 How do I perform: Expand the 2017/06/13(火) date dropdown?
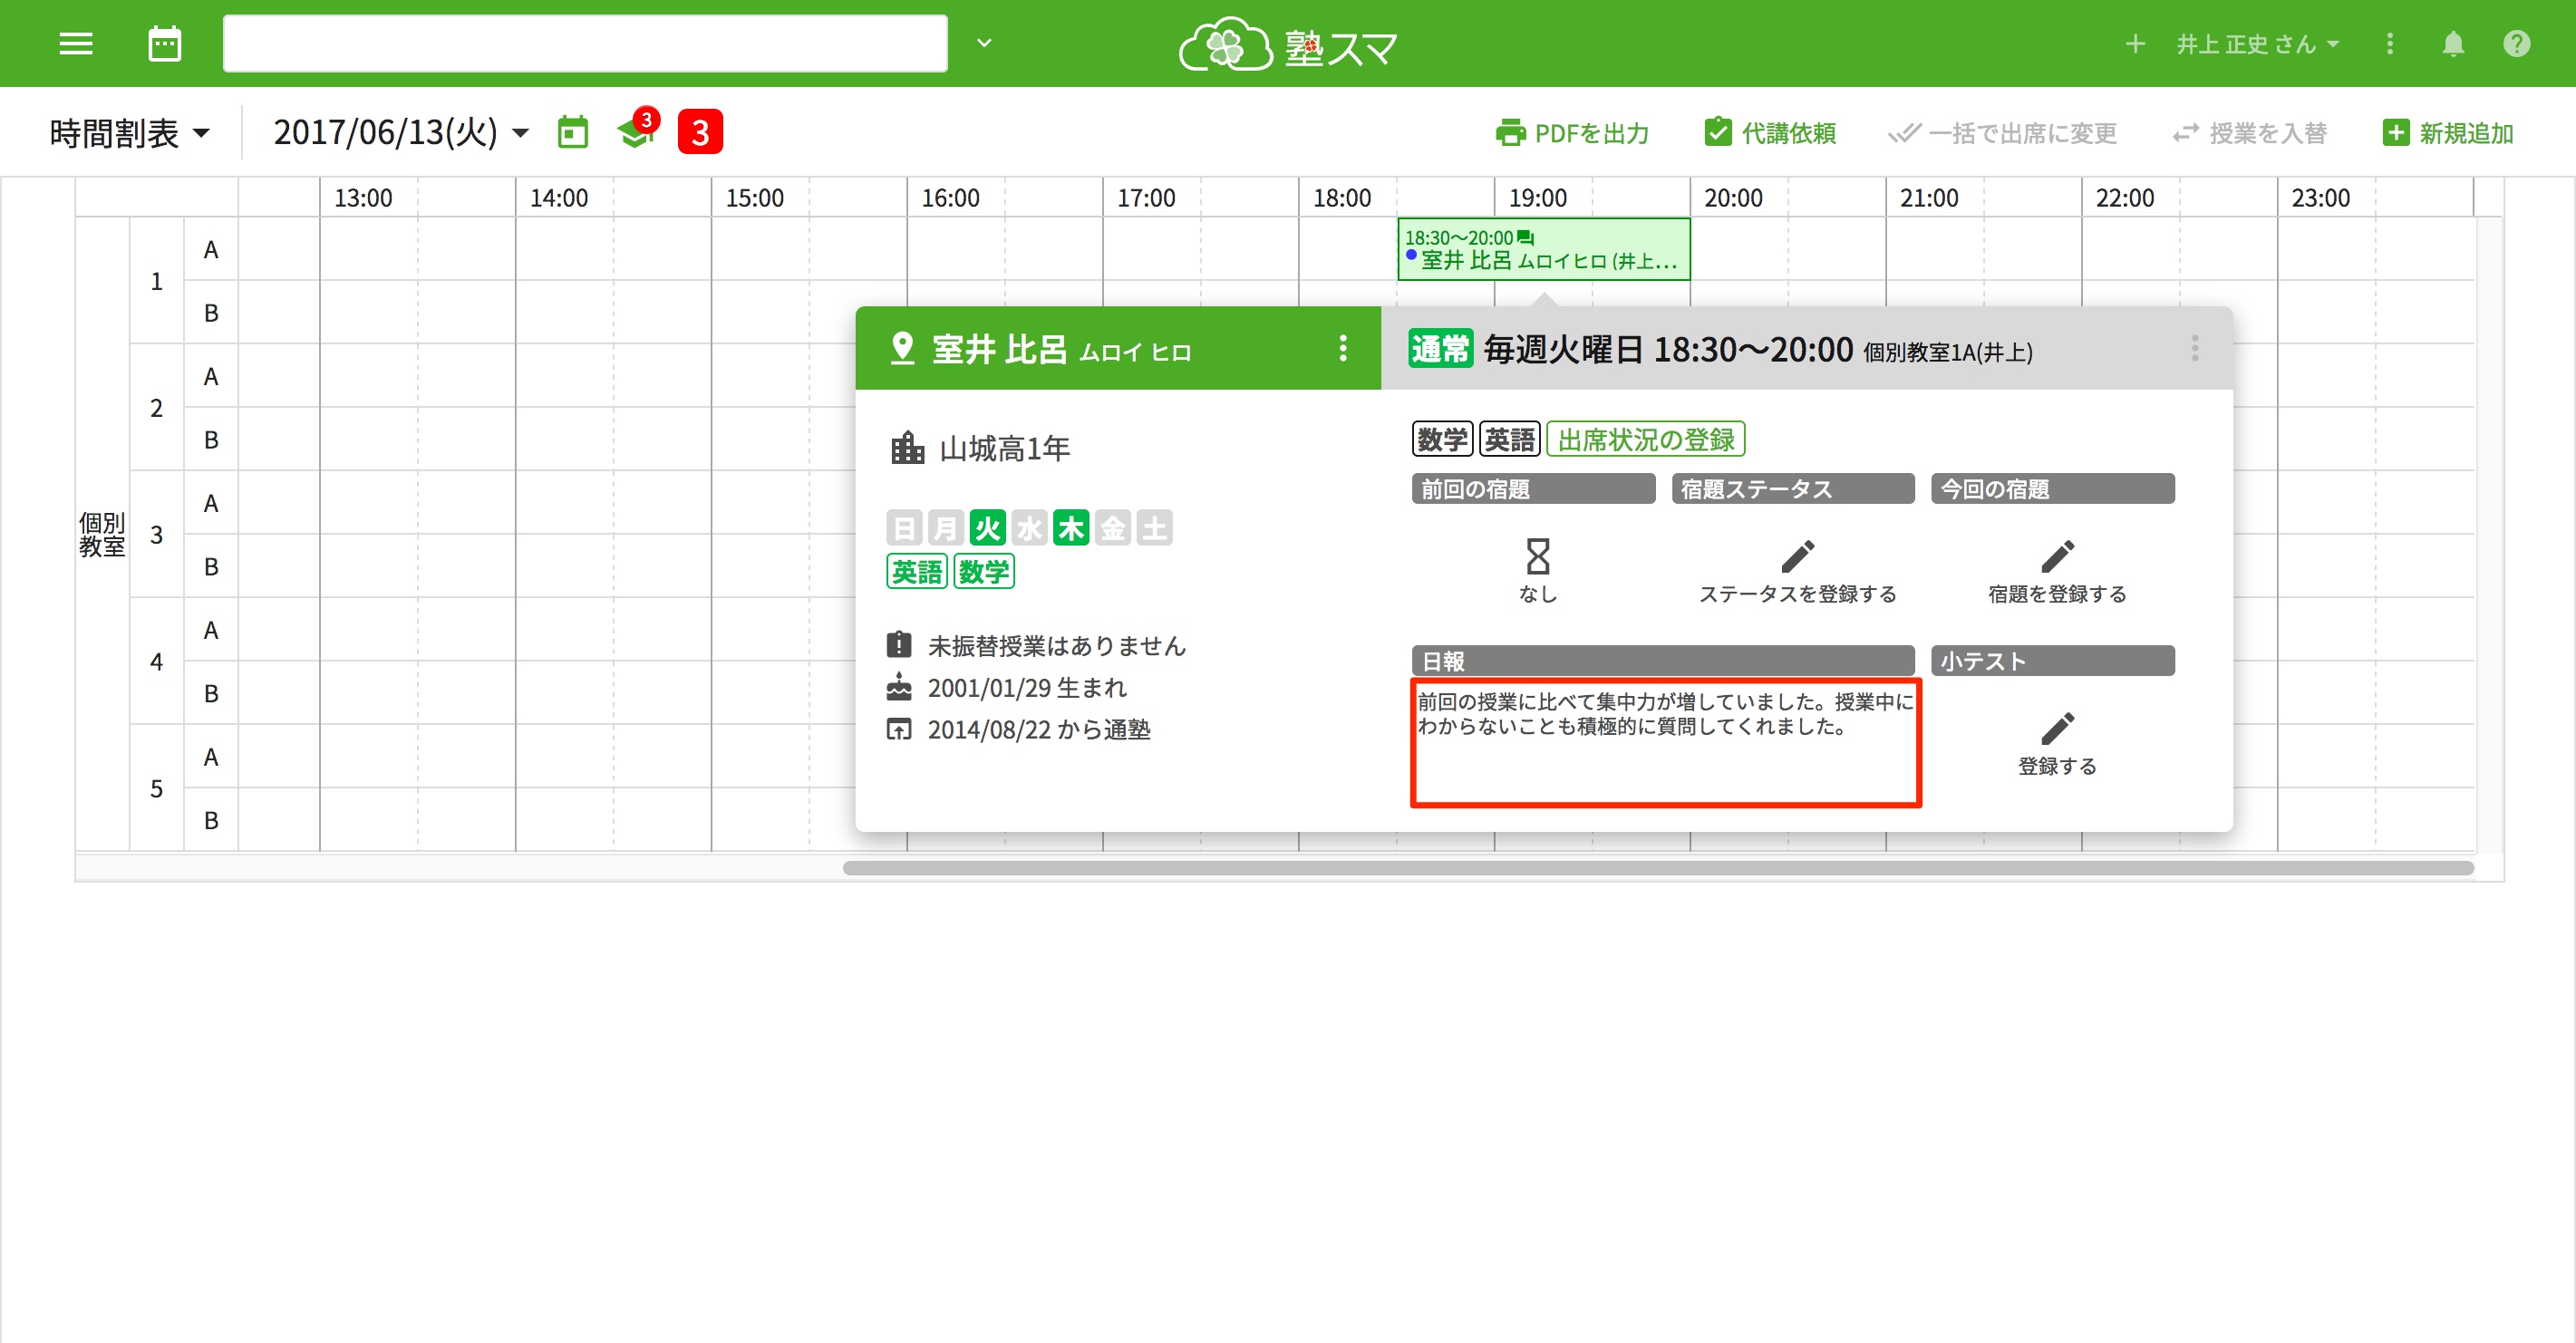(x=400, y=132)
